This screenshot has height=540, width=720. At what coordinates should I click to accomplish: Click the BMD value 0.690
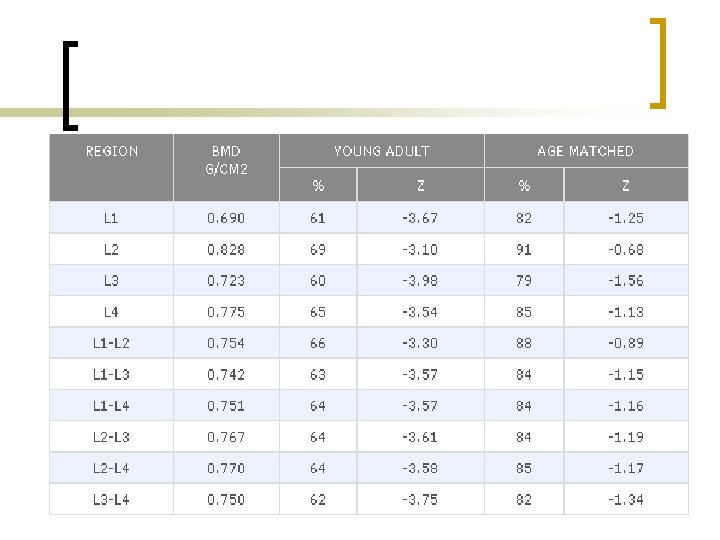tap(226, 217)
